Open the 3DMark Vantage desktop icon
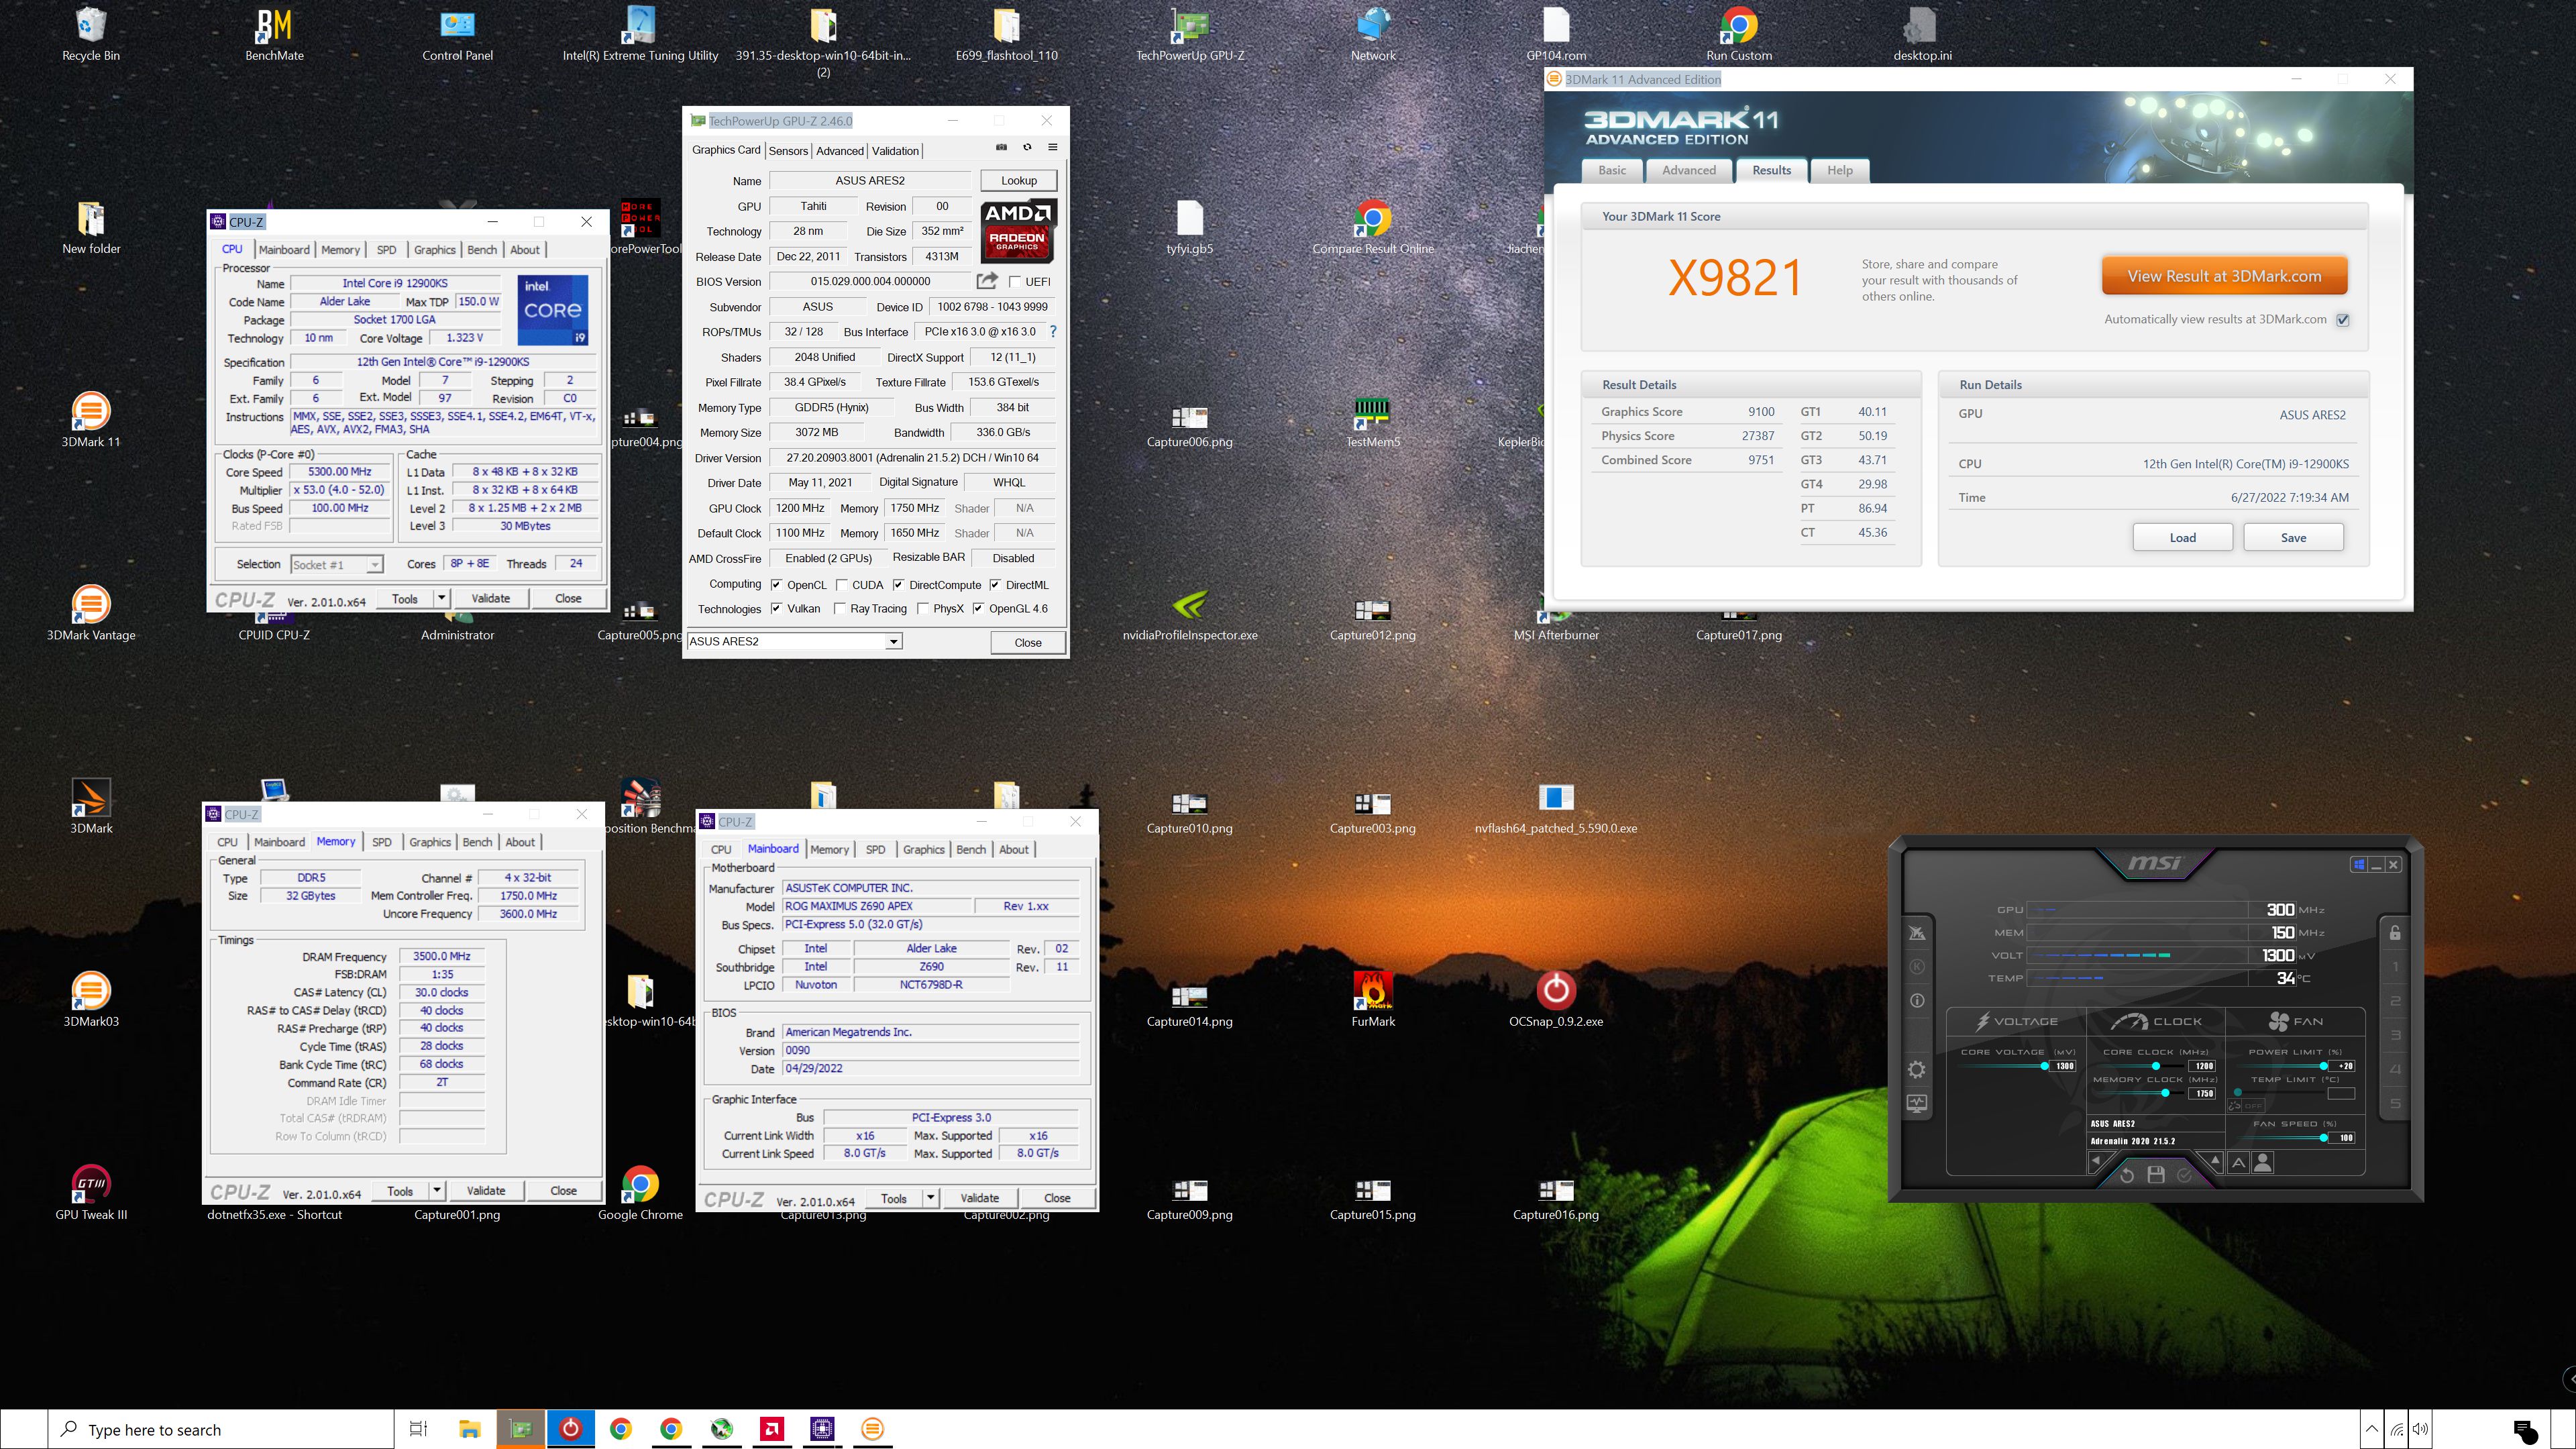2576x1449 pixels. (x=91, y=613)
